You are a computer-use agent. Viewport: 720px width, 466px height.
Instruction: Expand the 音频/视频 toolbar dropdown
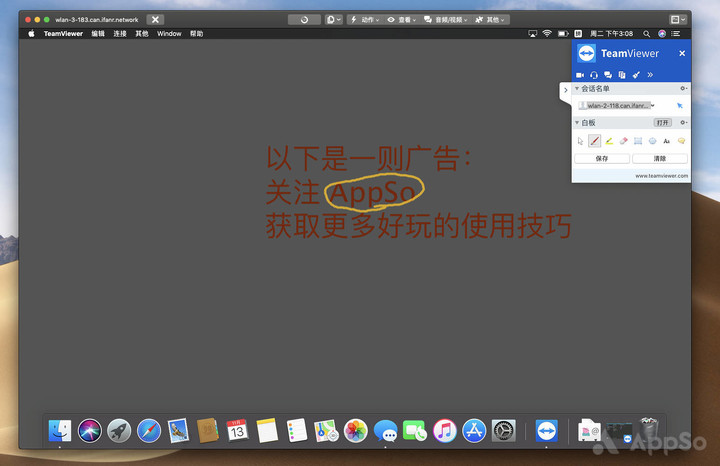click(441, 19)
